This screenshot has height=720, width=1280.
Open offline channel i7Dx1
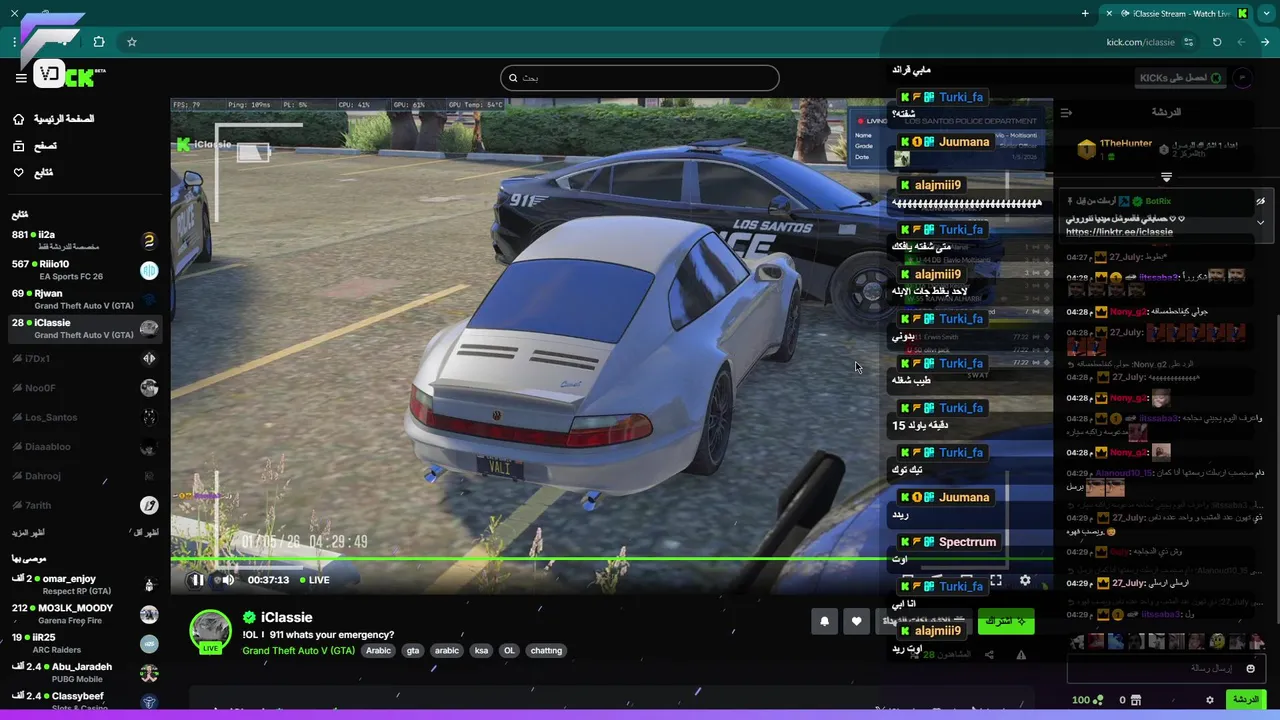(x=85, y=358)
